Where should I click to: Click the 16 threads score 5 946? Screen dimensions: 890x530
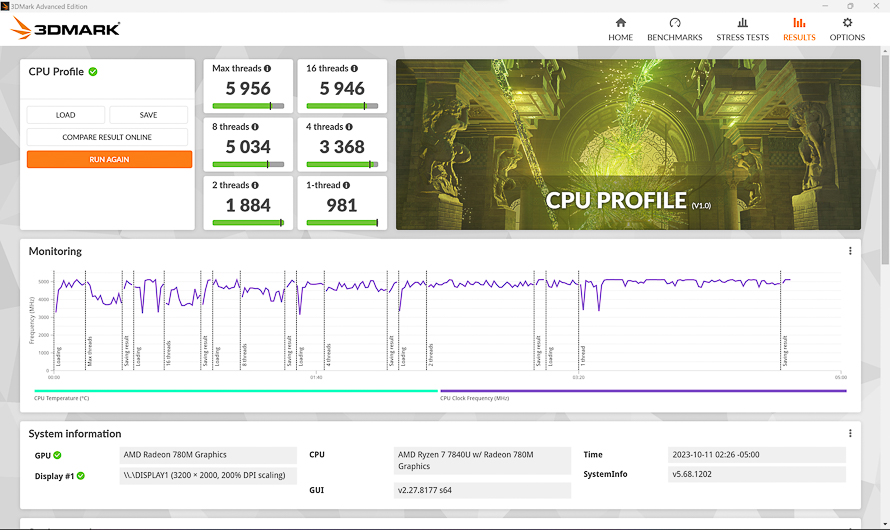point(342,89)
